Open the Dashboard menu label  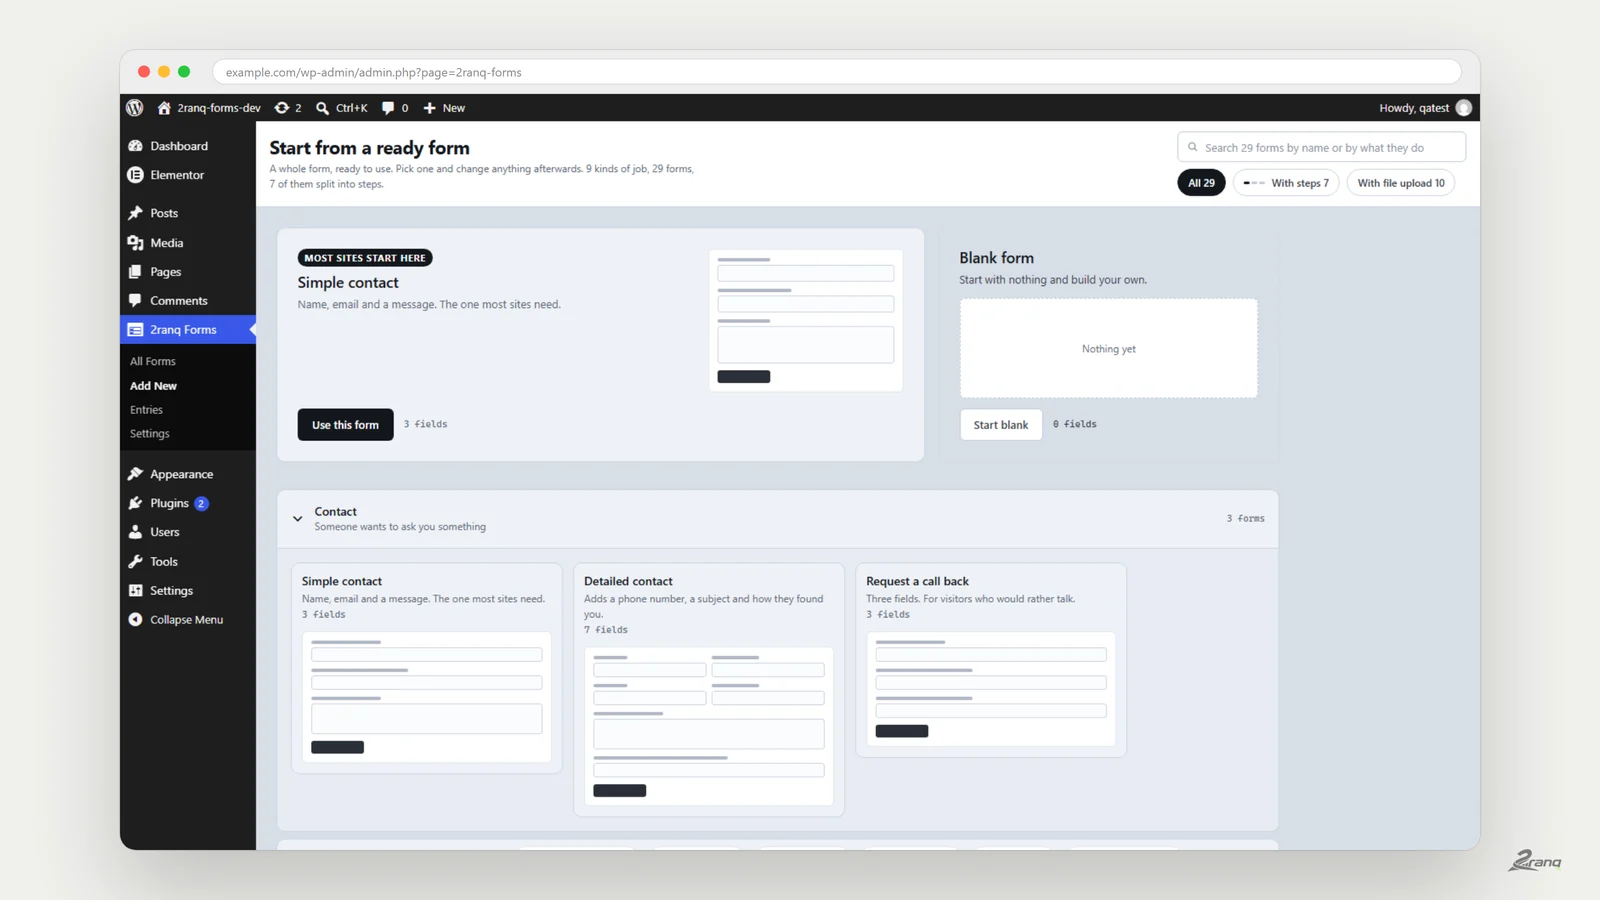(x=179, y=146)
